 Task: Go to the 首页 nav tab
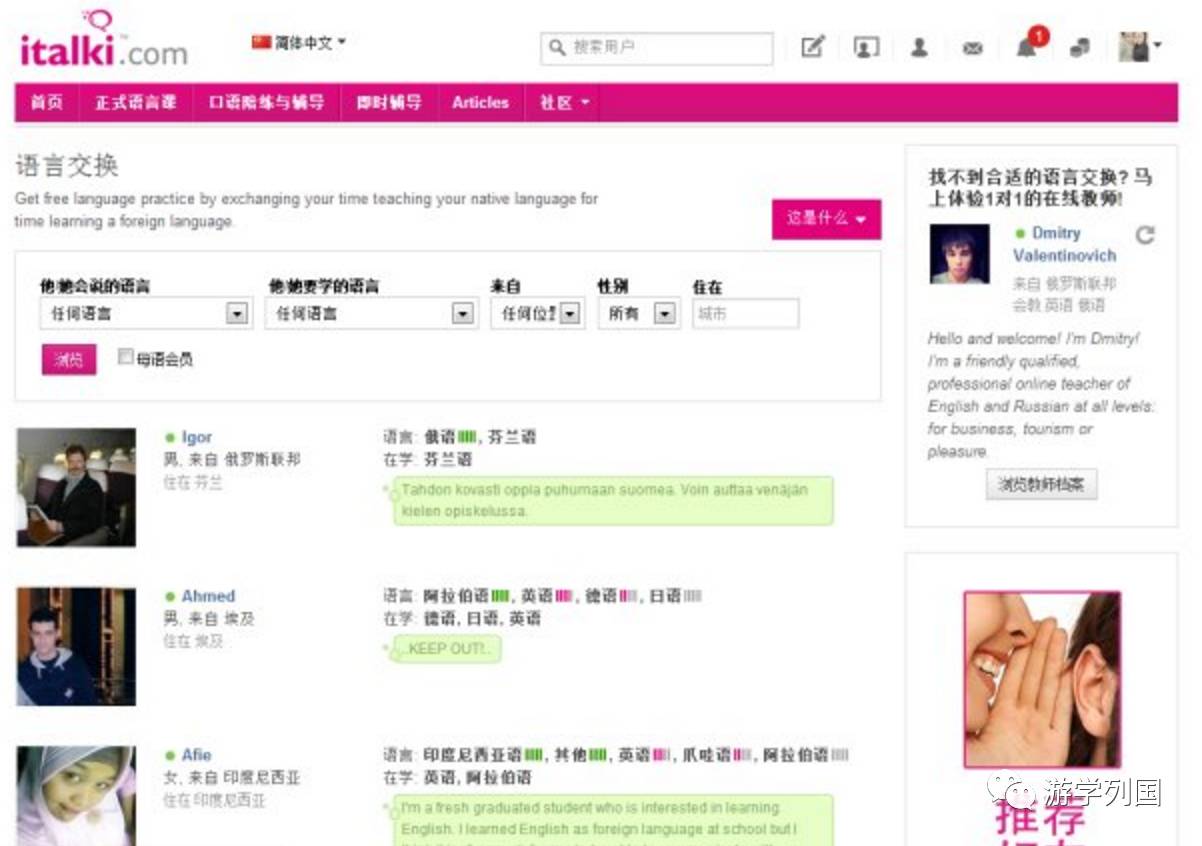(46, 103)
